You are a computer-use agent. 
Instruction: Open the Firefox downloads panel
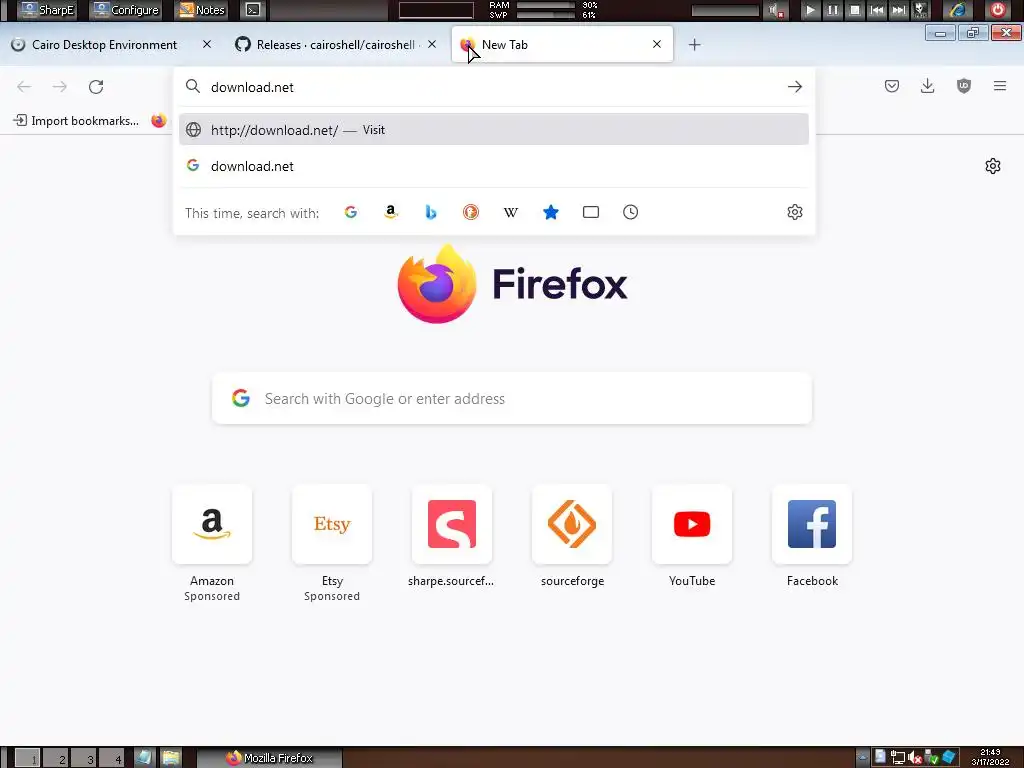pyautogui.click(x=927, y=86)
